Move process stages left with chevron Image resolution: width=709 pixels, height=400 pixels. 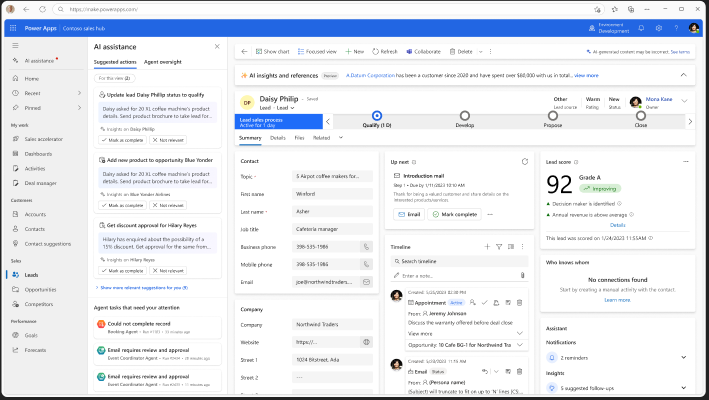[328, 122]
